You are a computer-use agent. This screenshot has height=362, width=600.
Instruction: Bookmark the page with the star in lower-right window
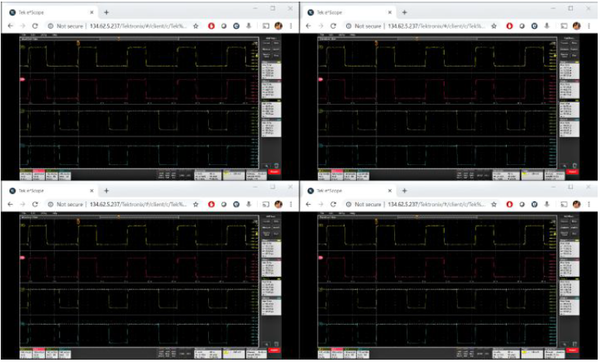494,204
